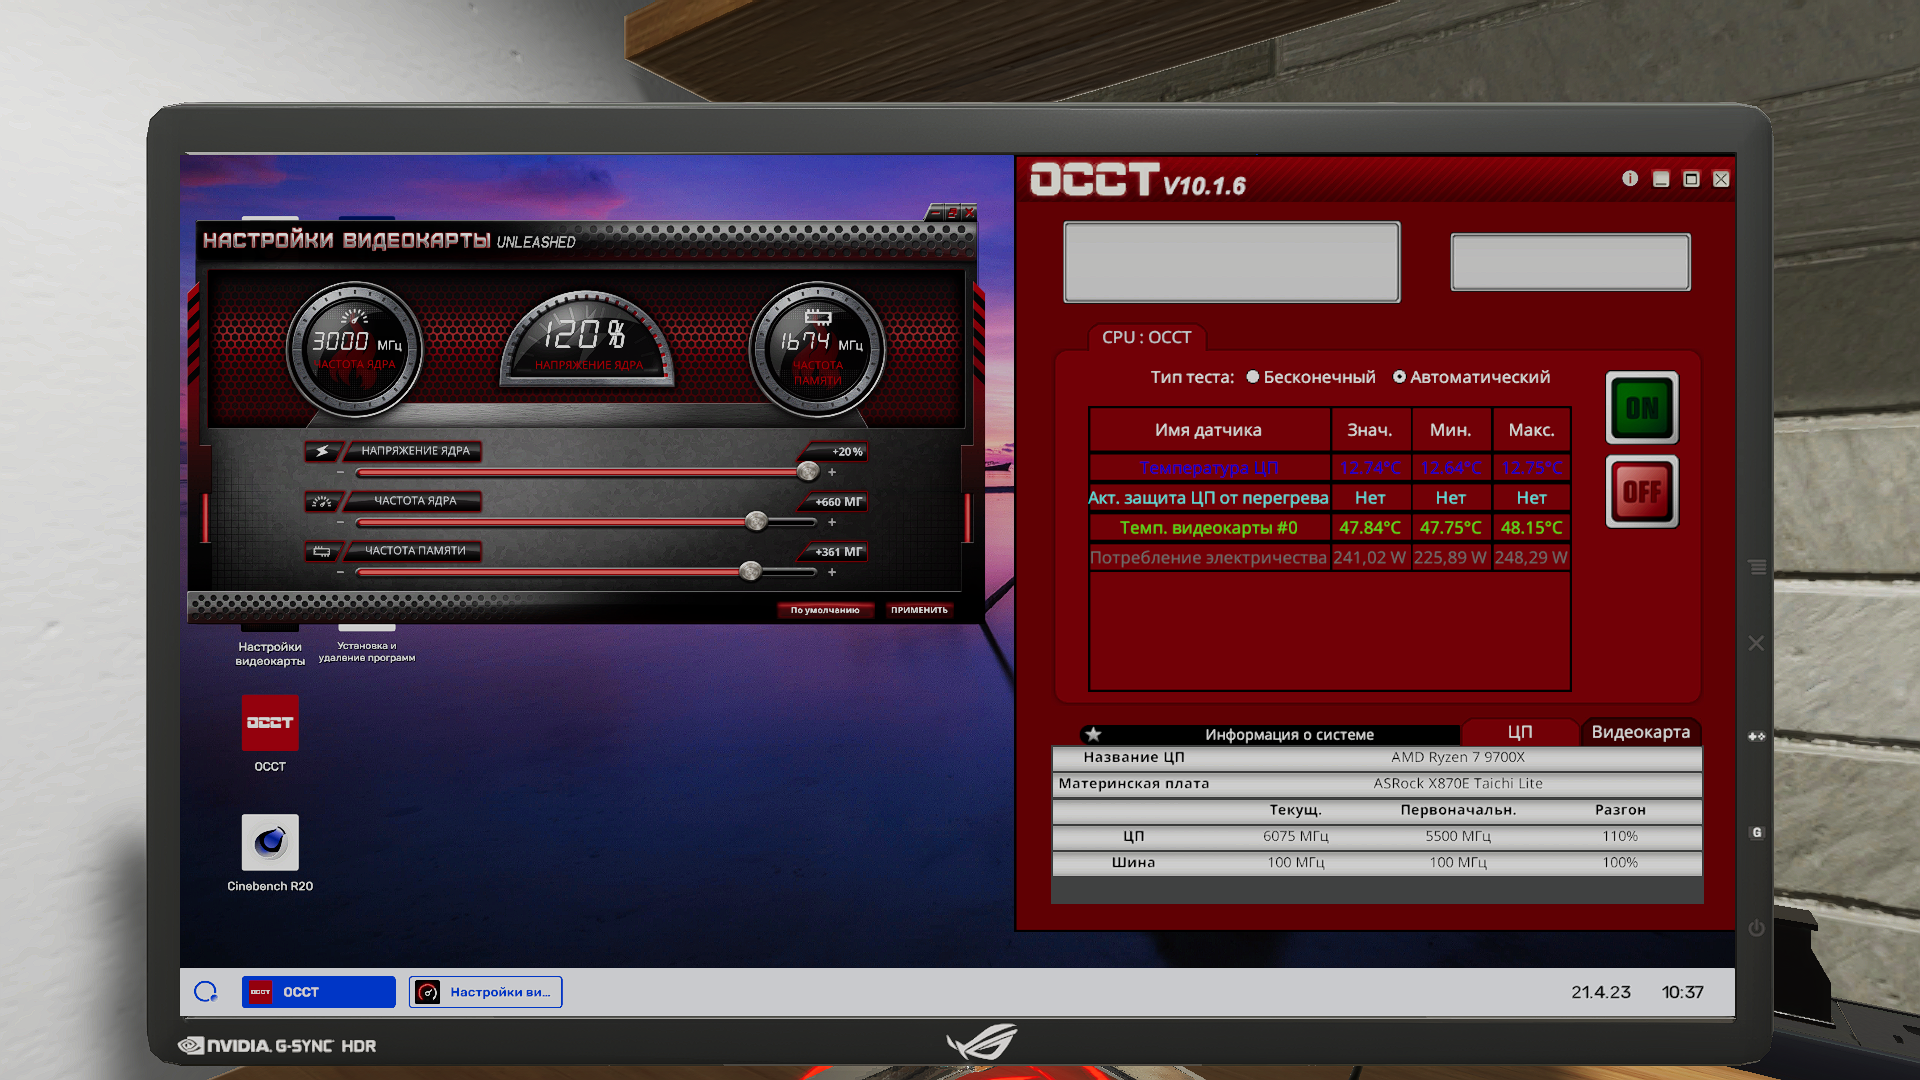Click the core voltage slider handle
Image resolution: width=1920 pixels, height=1080 pixels.
[x=808, y=471]
